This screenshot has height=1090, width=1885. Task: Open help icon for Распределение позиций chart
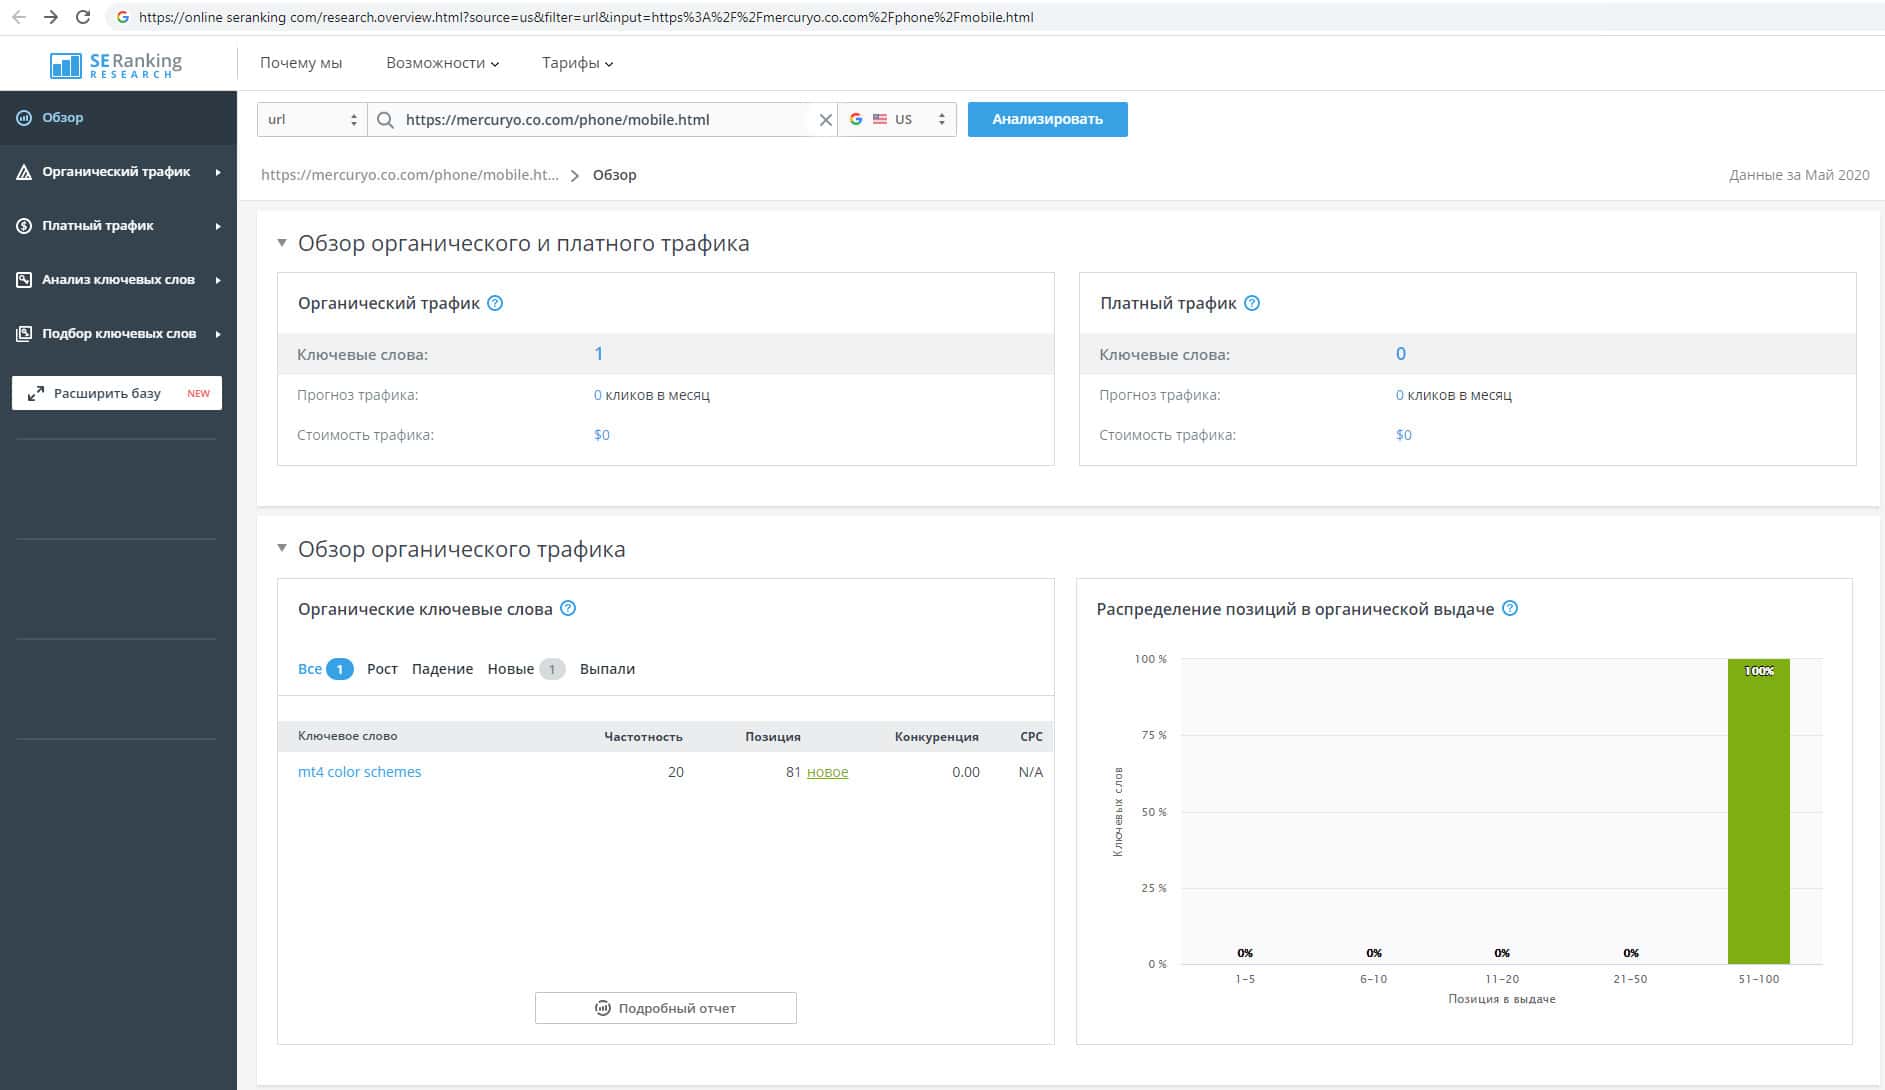pos(1510,608)
